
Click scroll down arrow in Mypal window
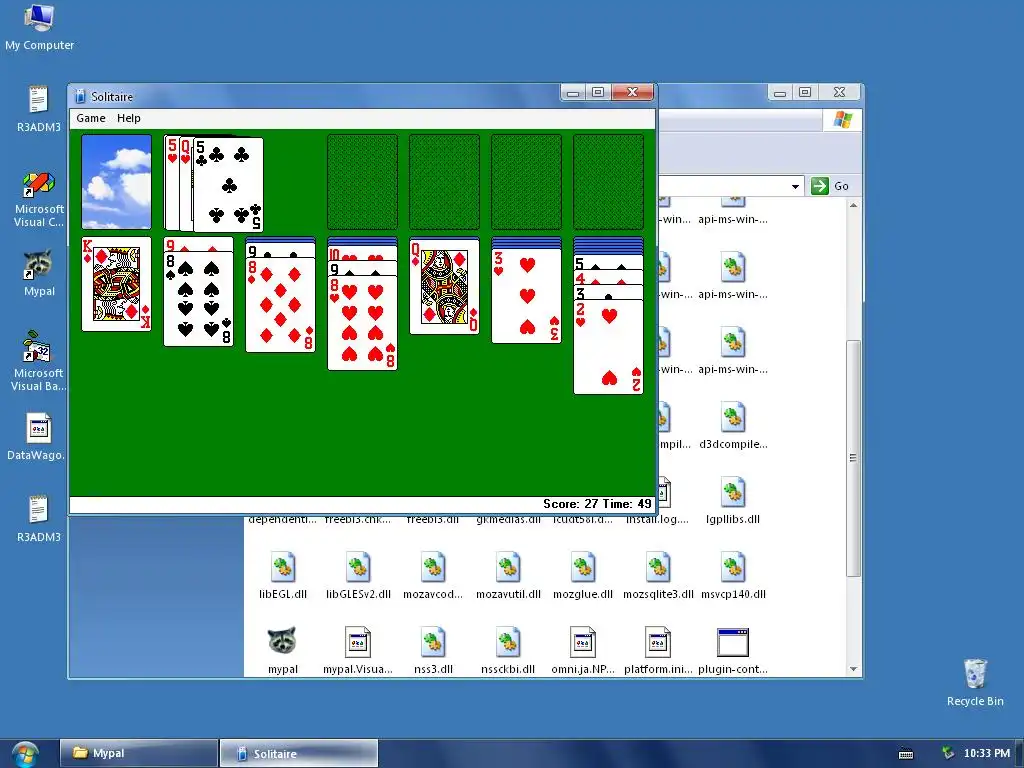pos(853,669)
